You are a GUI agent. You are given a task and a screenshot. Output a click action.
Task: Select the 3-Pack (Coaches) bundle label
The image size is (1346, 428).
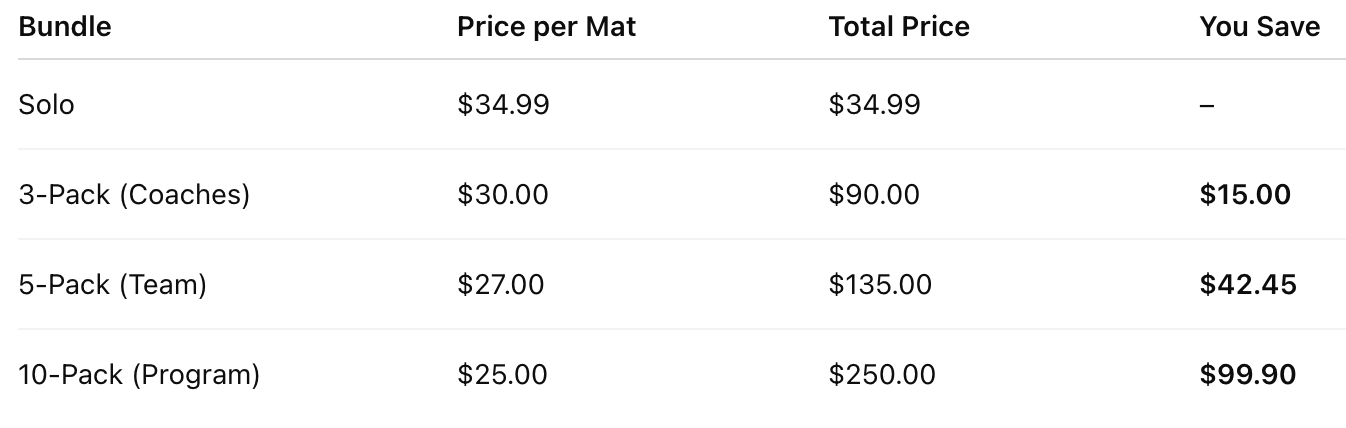(x=134, y=194)
